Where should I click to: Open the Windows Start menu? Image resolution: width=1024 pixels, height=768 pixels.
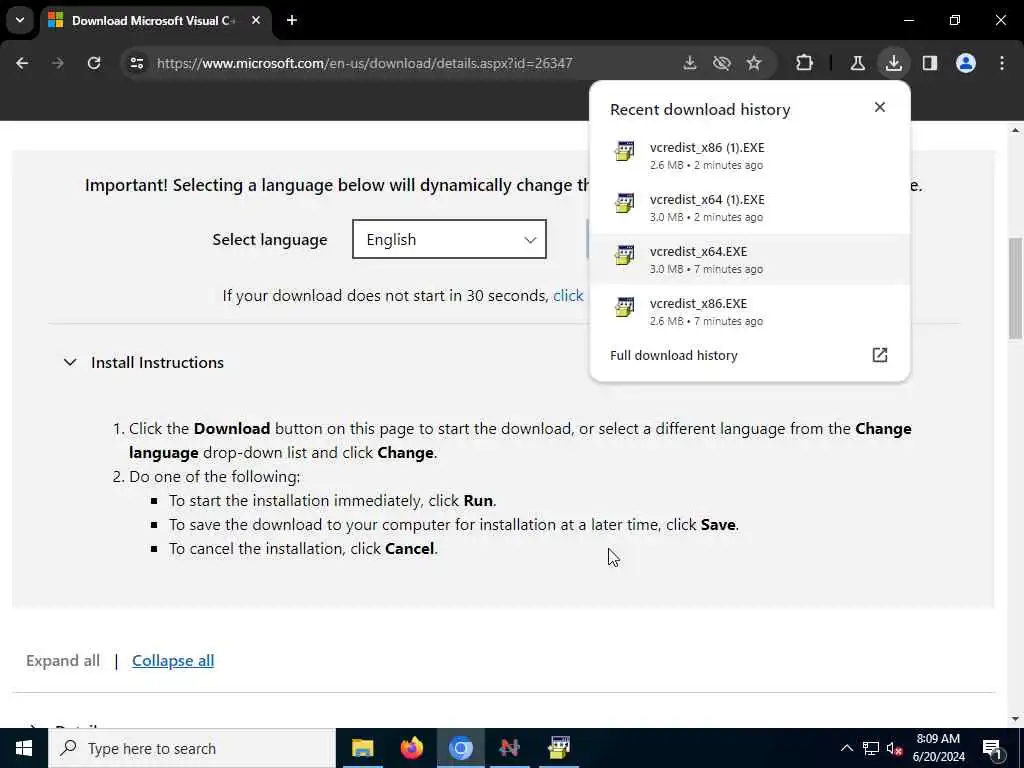[24, 748]
